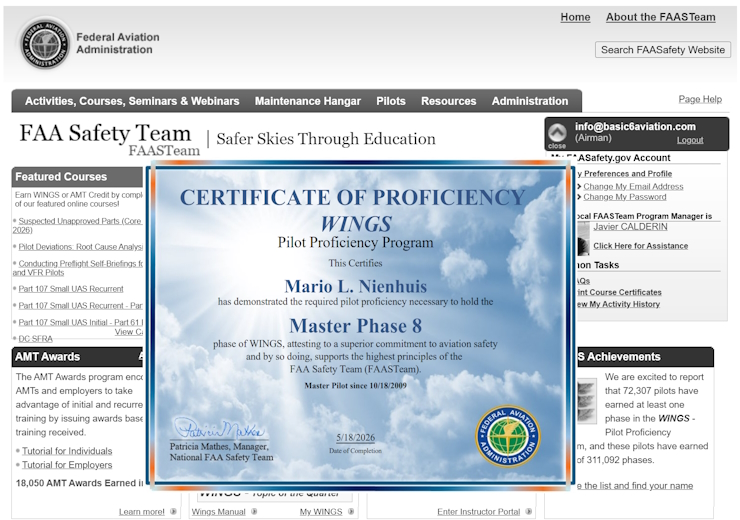Click Learn more in AMT Awards
The height and width of the screenshot is (520, 740).
(x=142, y=512)
